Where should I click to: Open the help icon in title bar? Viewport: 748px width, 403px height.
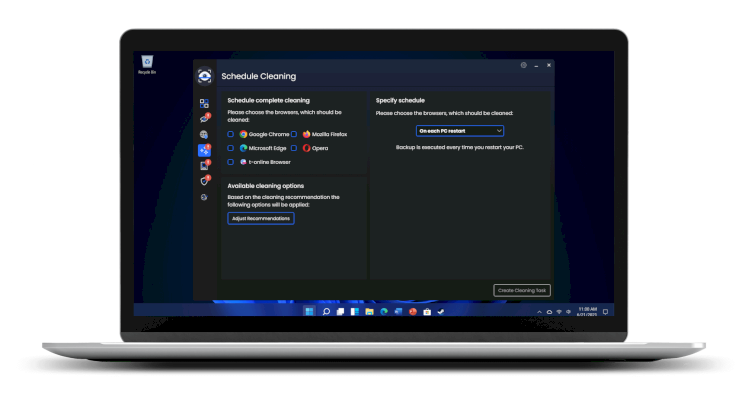(x=524, y=65)
